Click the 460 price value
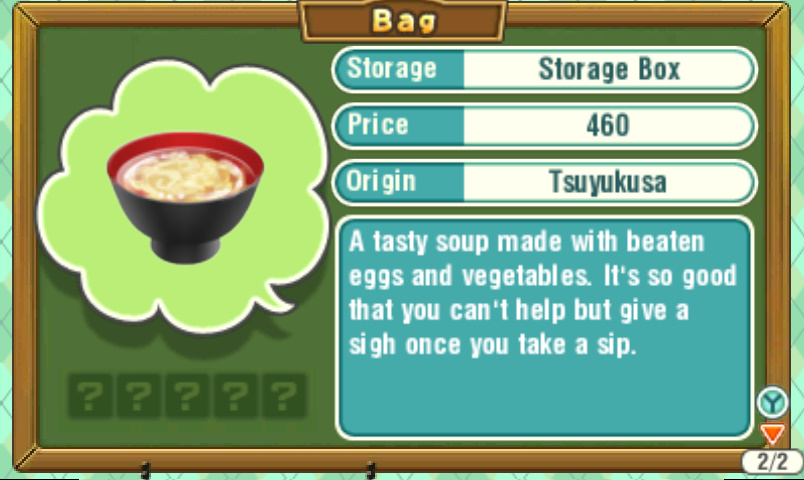This screenshot has width=804, height=480. click(608, 126)
